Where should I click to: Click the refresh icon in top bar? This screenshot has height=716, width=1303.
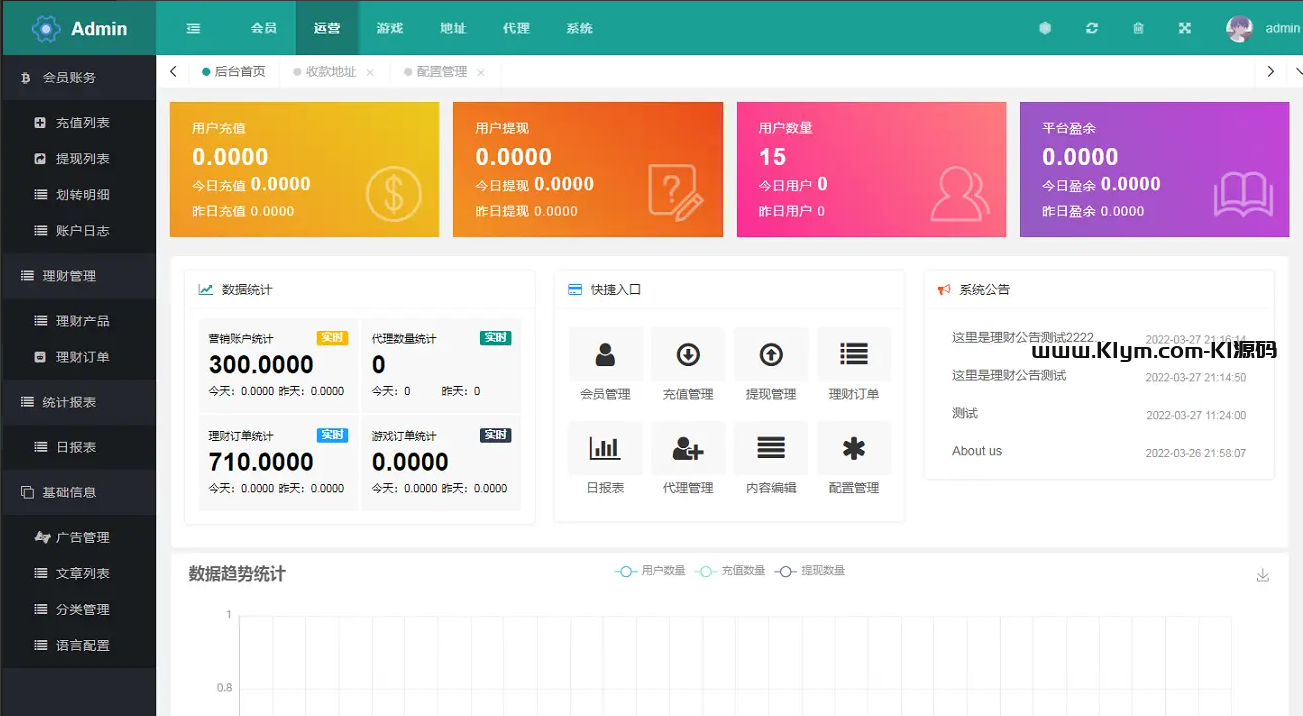click(x=1092, y=28)
